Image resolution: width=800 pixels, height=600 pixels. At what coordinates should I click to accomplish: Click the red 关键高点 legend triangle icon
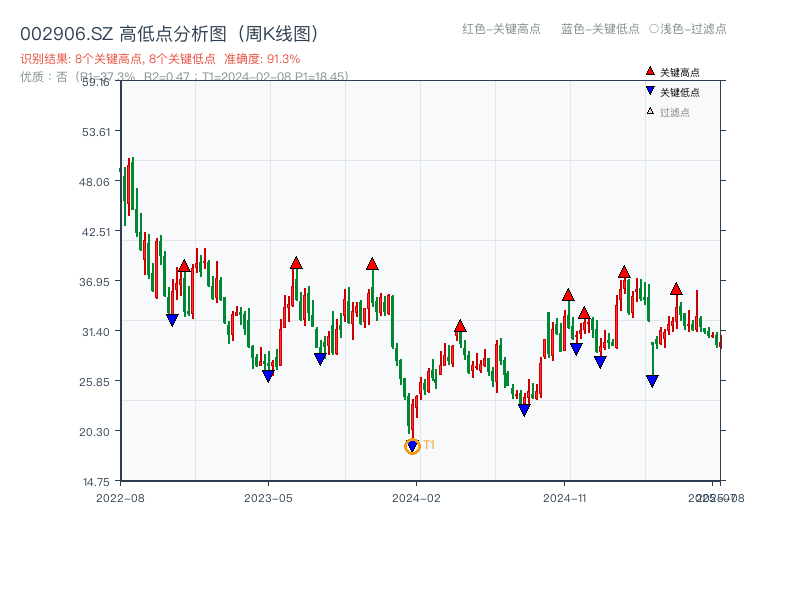point(650,71)
